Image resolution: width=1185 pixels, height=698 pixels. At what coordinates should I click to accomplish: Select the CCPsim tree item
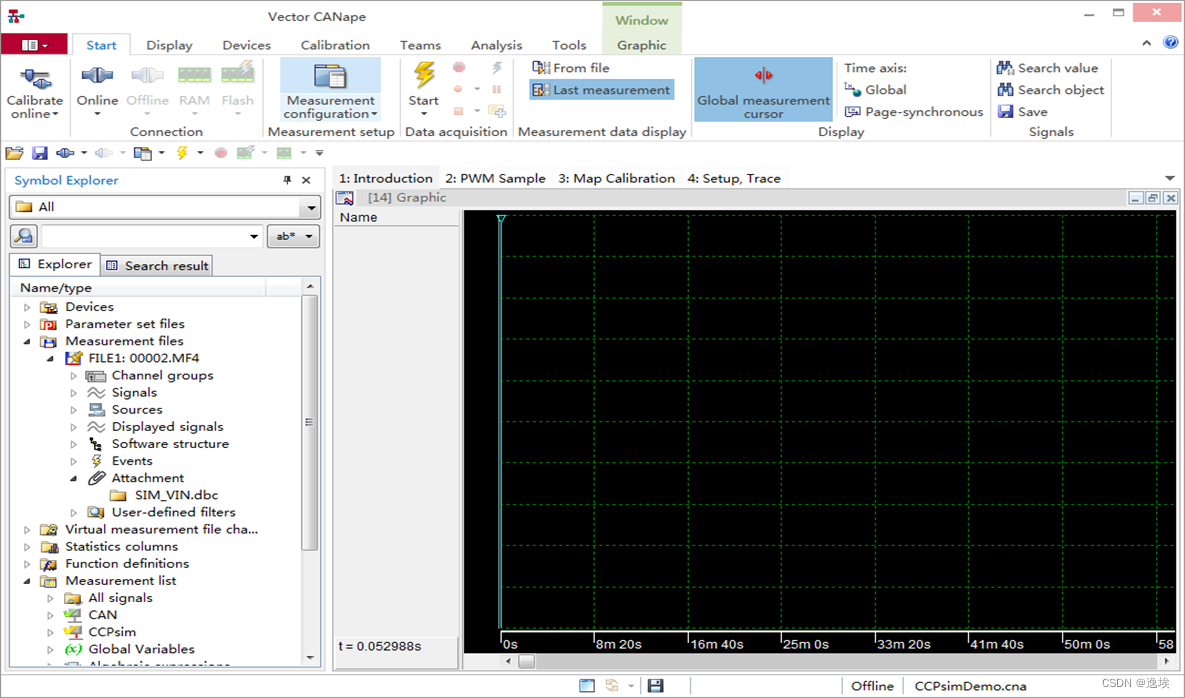coord(112,632)
